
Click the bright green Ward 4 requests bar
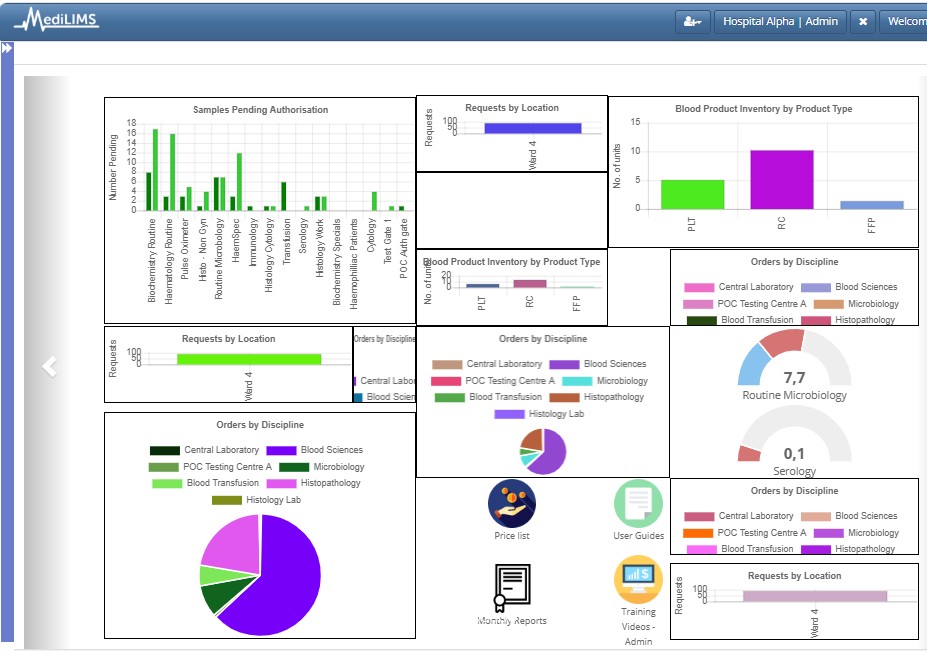(249, 359)
